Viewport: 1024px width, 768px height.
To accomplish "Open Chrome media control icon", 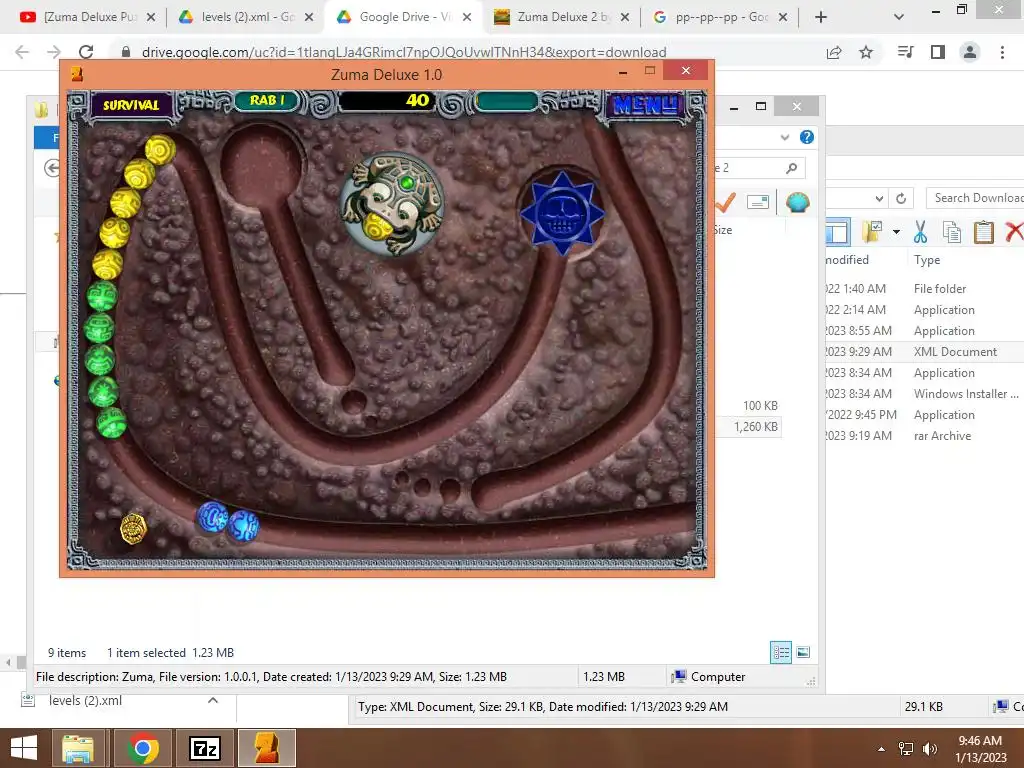I will point(905,52).
